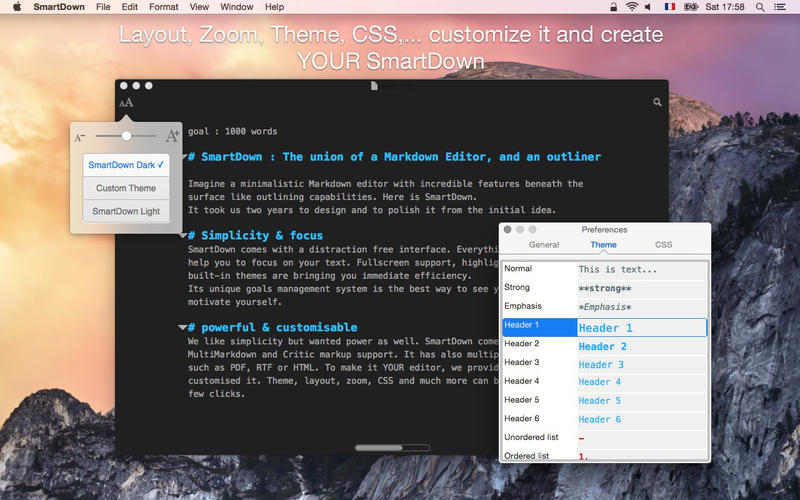
Task: Click the small A decrease font size icon
Action: click(80, 136)
